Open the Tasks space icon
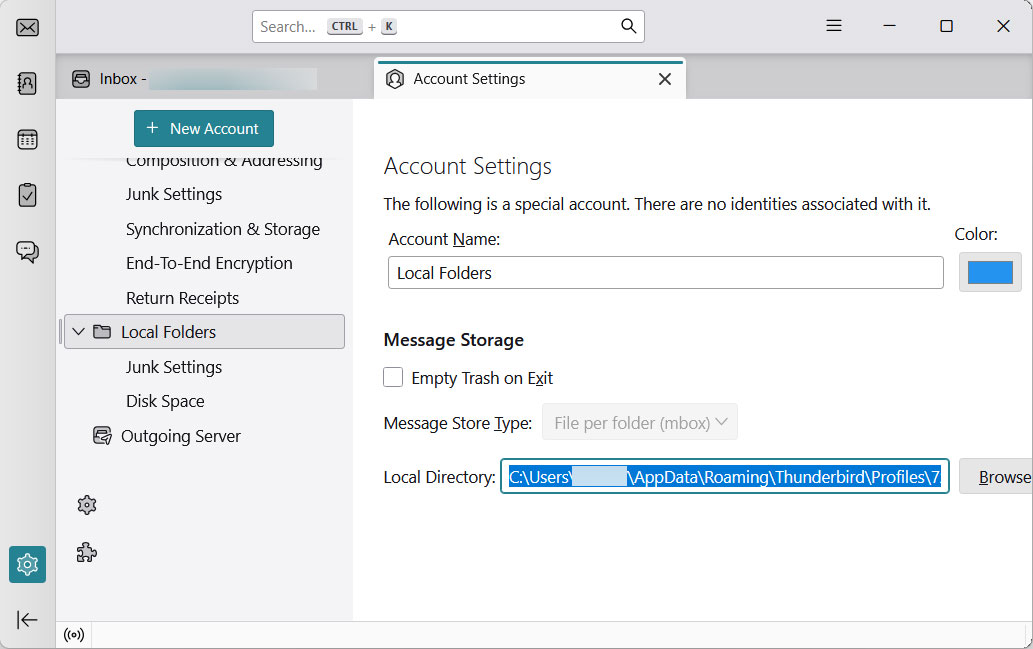The width and height of the screenshot is (1033, 649). click(28, 195)
